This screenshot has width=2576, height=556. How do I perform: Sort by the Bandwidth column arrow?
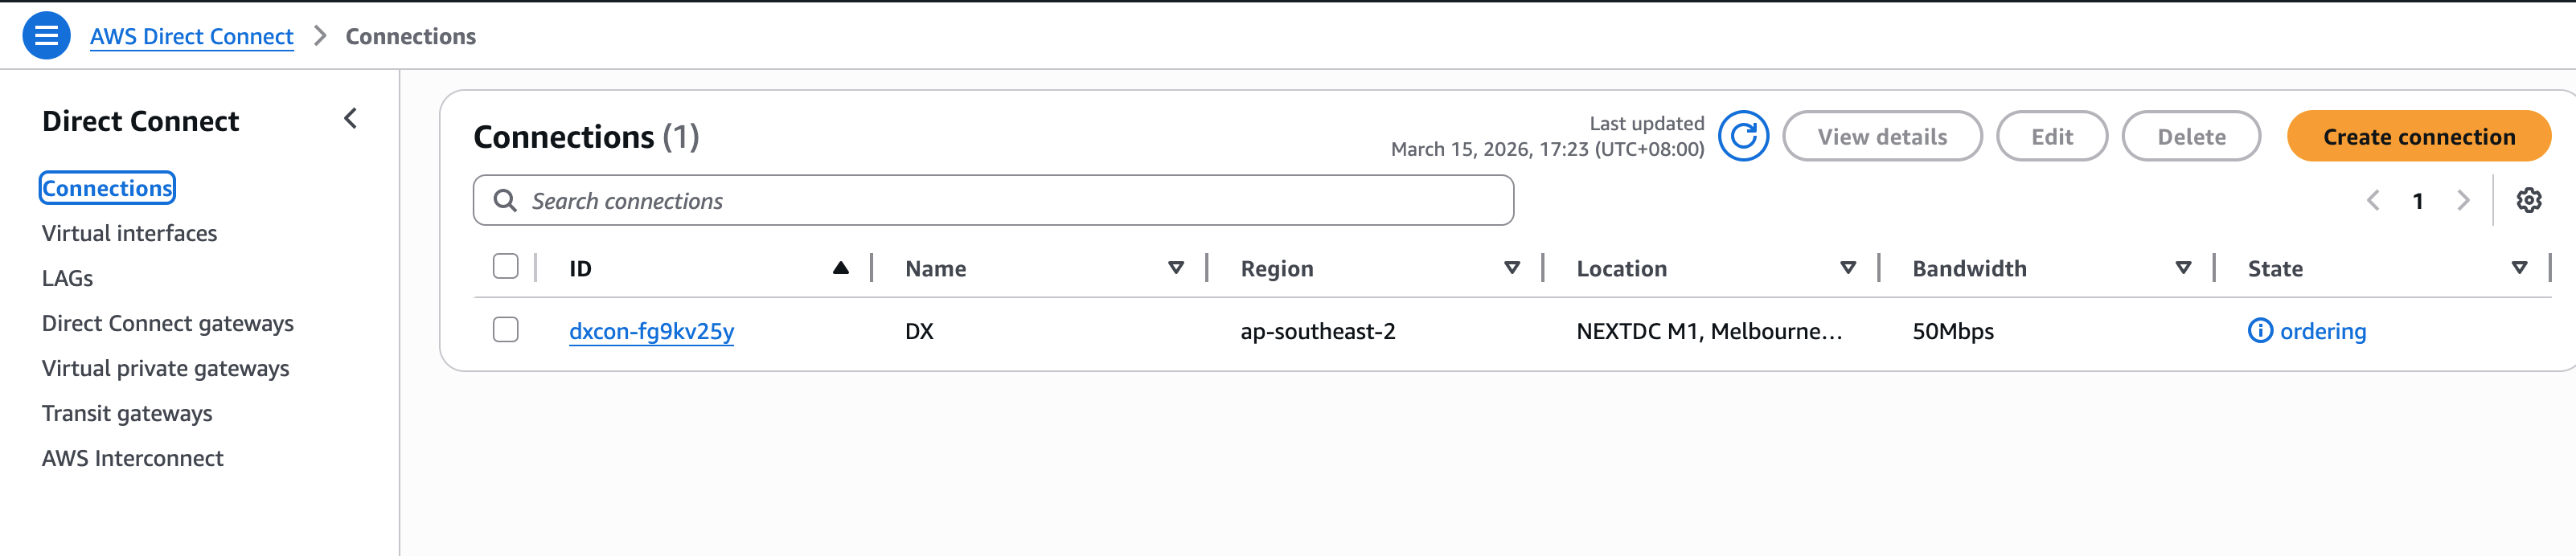click(x=2183, y=268)
